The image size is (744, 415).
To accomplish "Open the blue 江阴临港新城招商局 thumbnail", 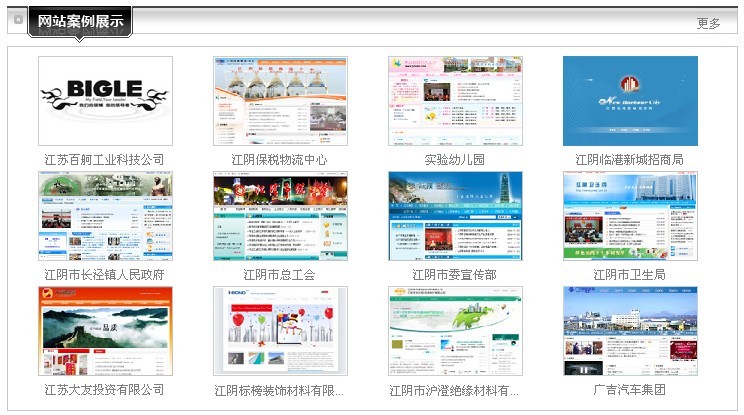I will click(630, 101).
